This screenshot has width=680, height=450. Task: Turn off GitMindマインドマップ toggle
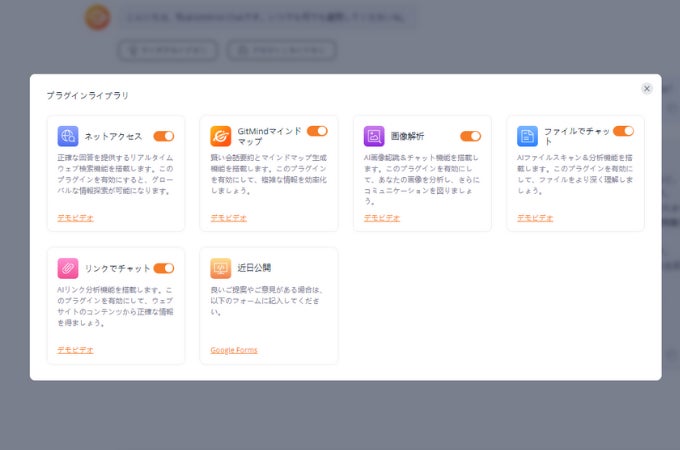[x=317, y=131]
